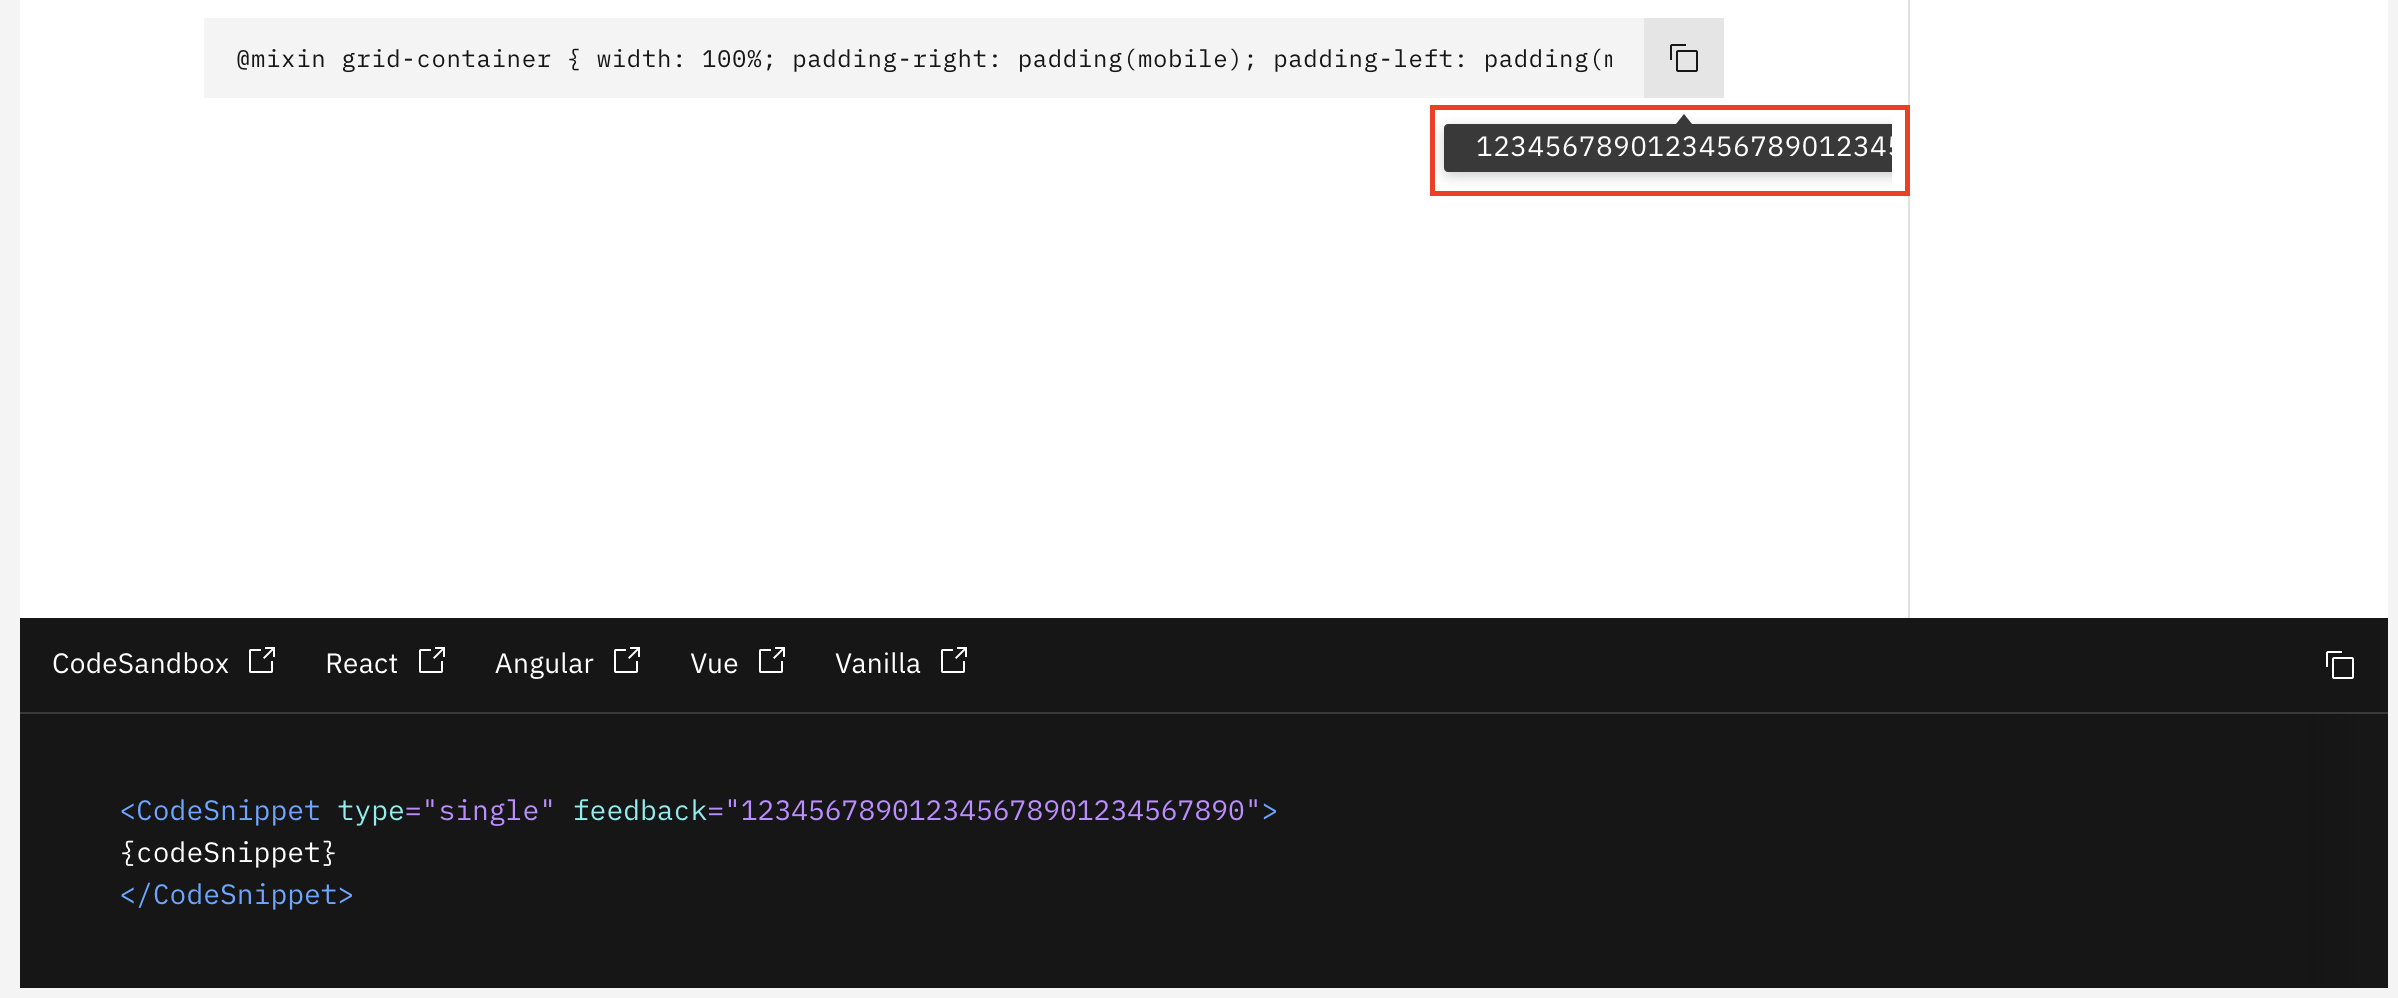Open the Vanilla JavaScript example
This screenshot has height=998, width=2398.
click(x=877, y=663)
